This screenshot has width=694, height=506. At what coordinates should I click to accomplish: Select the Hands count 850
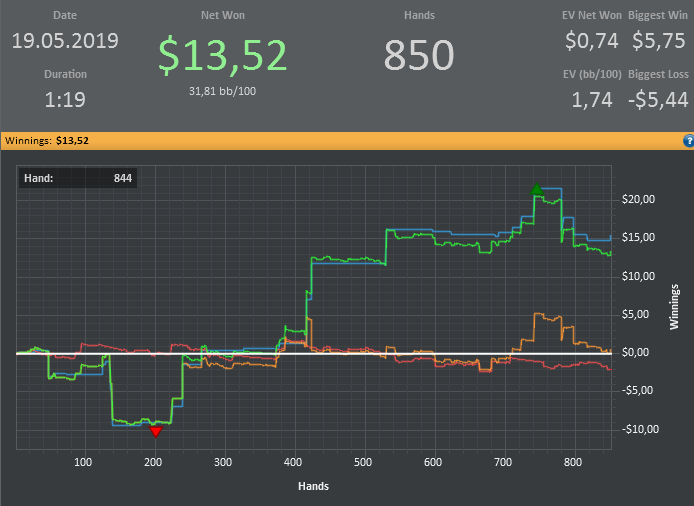tap(419, 55)
